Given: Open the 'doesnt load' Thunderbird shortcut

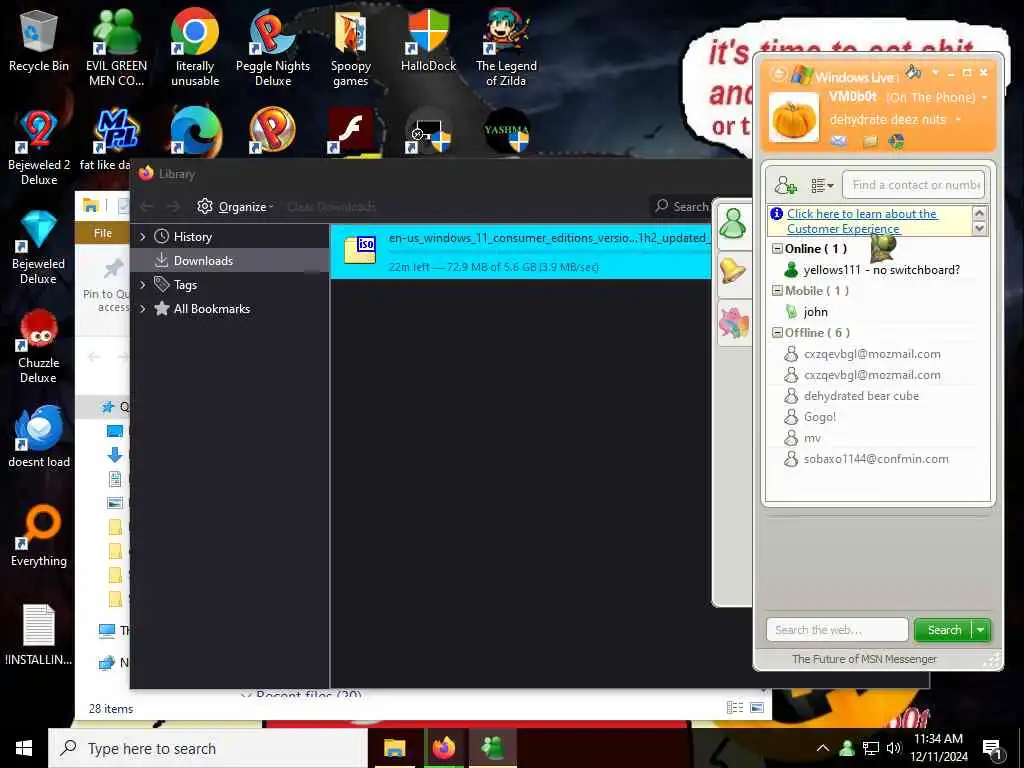Looking at the screenshot, I should pos(39,436).
